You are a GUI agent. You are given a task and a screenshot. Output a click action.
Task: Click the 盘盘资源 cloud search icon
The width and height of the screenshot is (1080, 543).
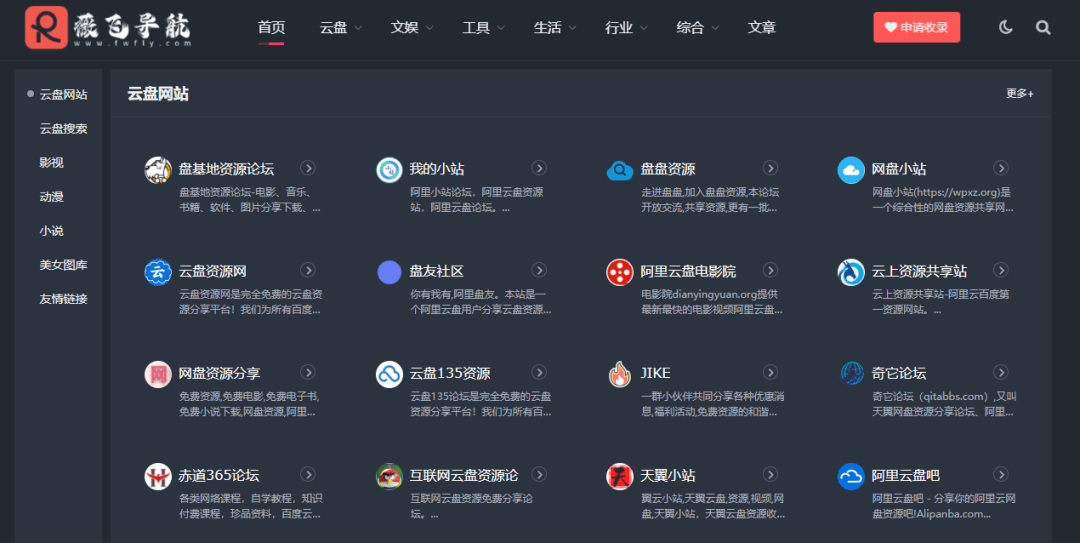620,170
